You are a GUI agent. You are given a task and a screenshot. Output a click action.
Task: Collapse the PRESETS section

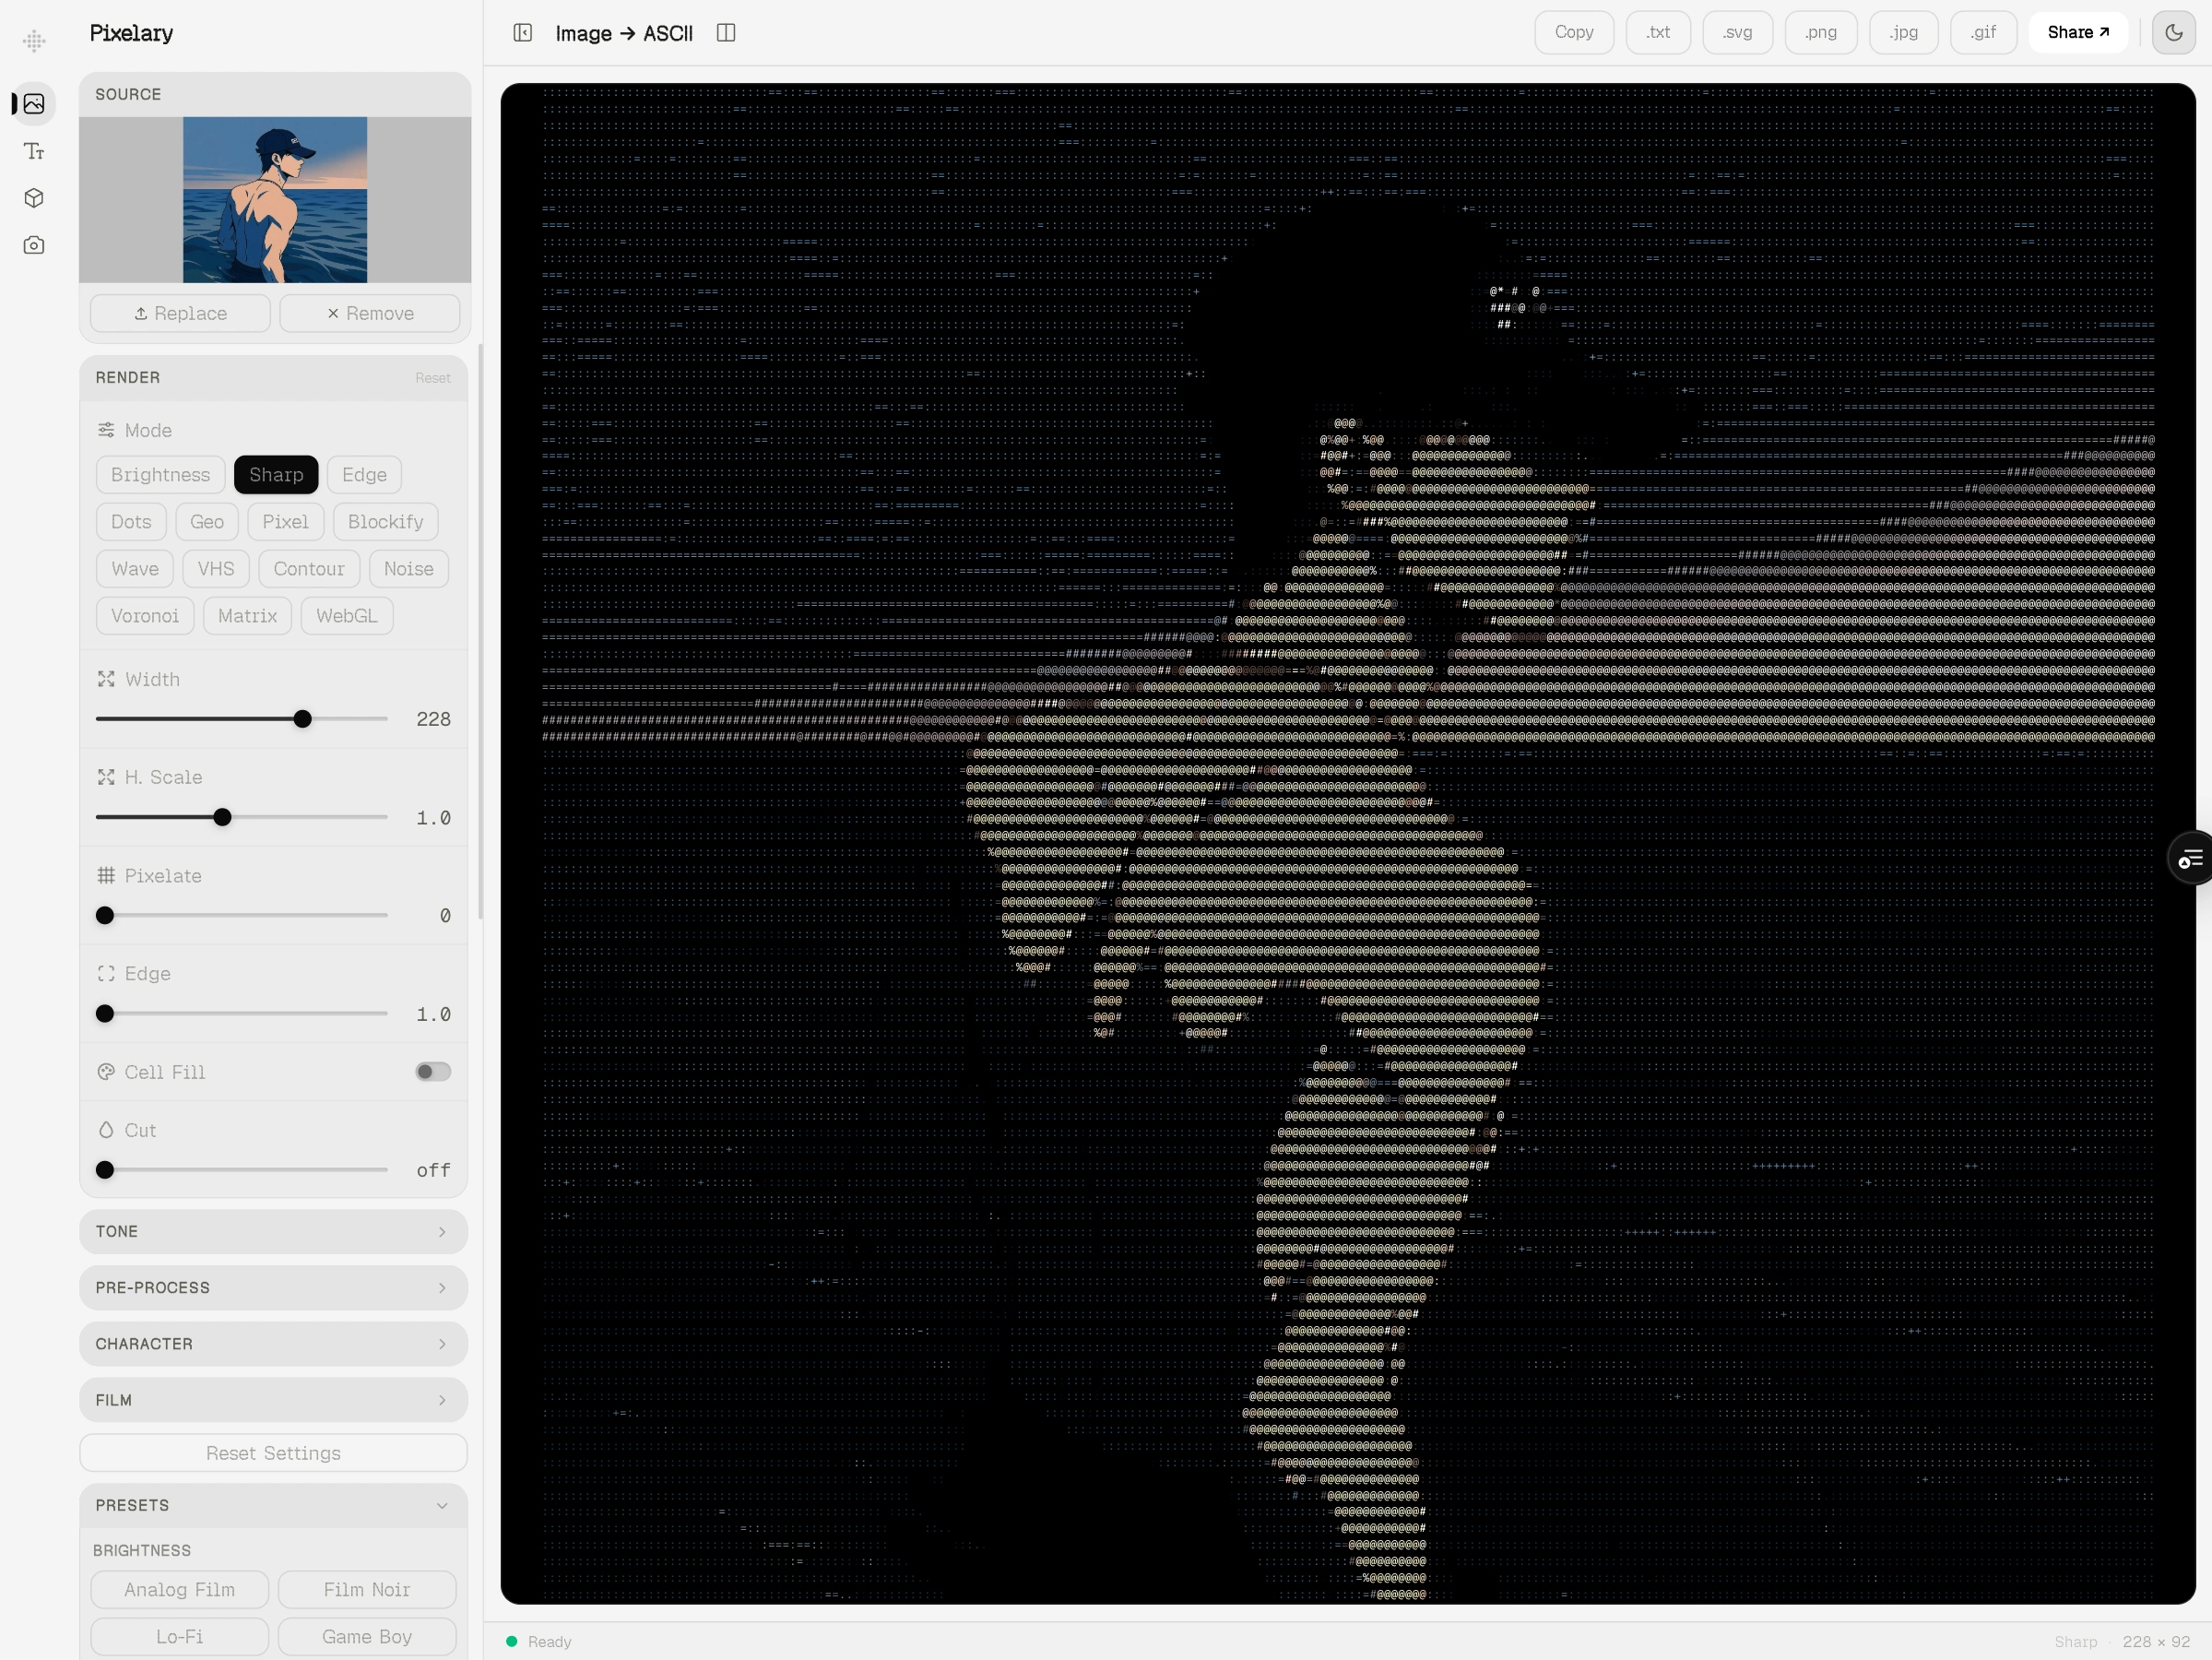pyautogui.click(x=273, y=1505)
